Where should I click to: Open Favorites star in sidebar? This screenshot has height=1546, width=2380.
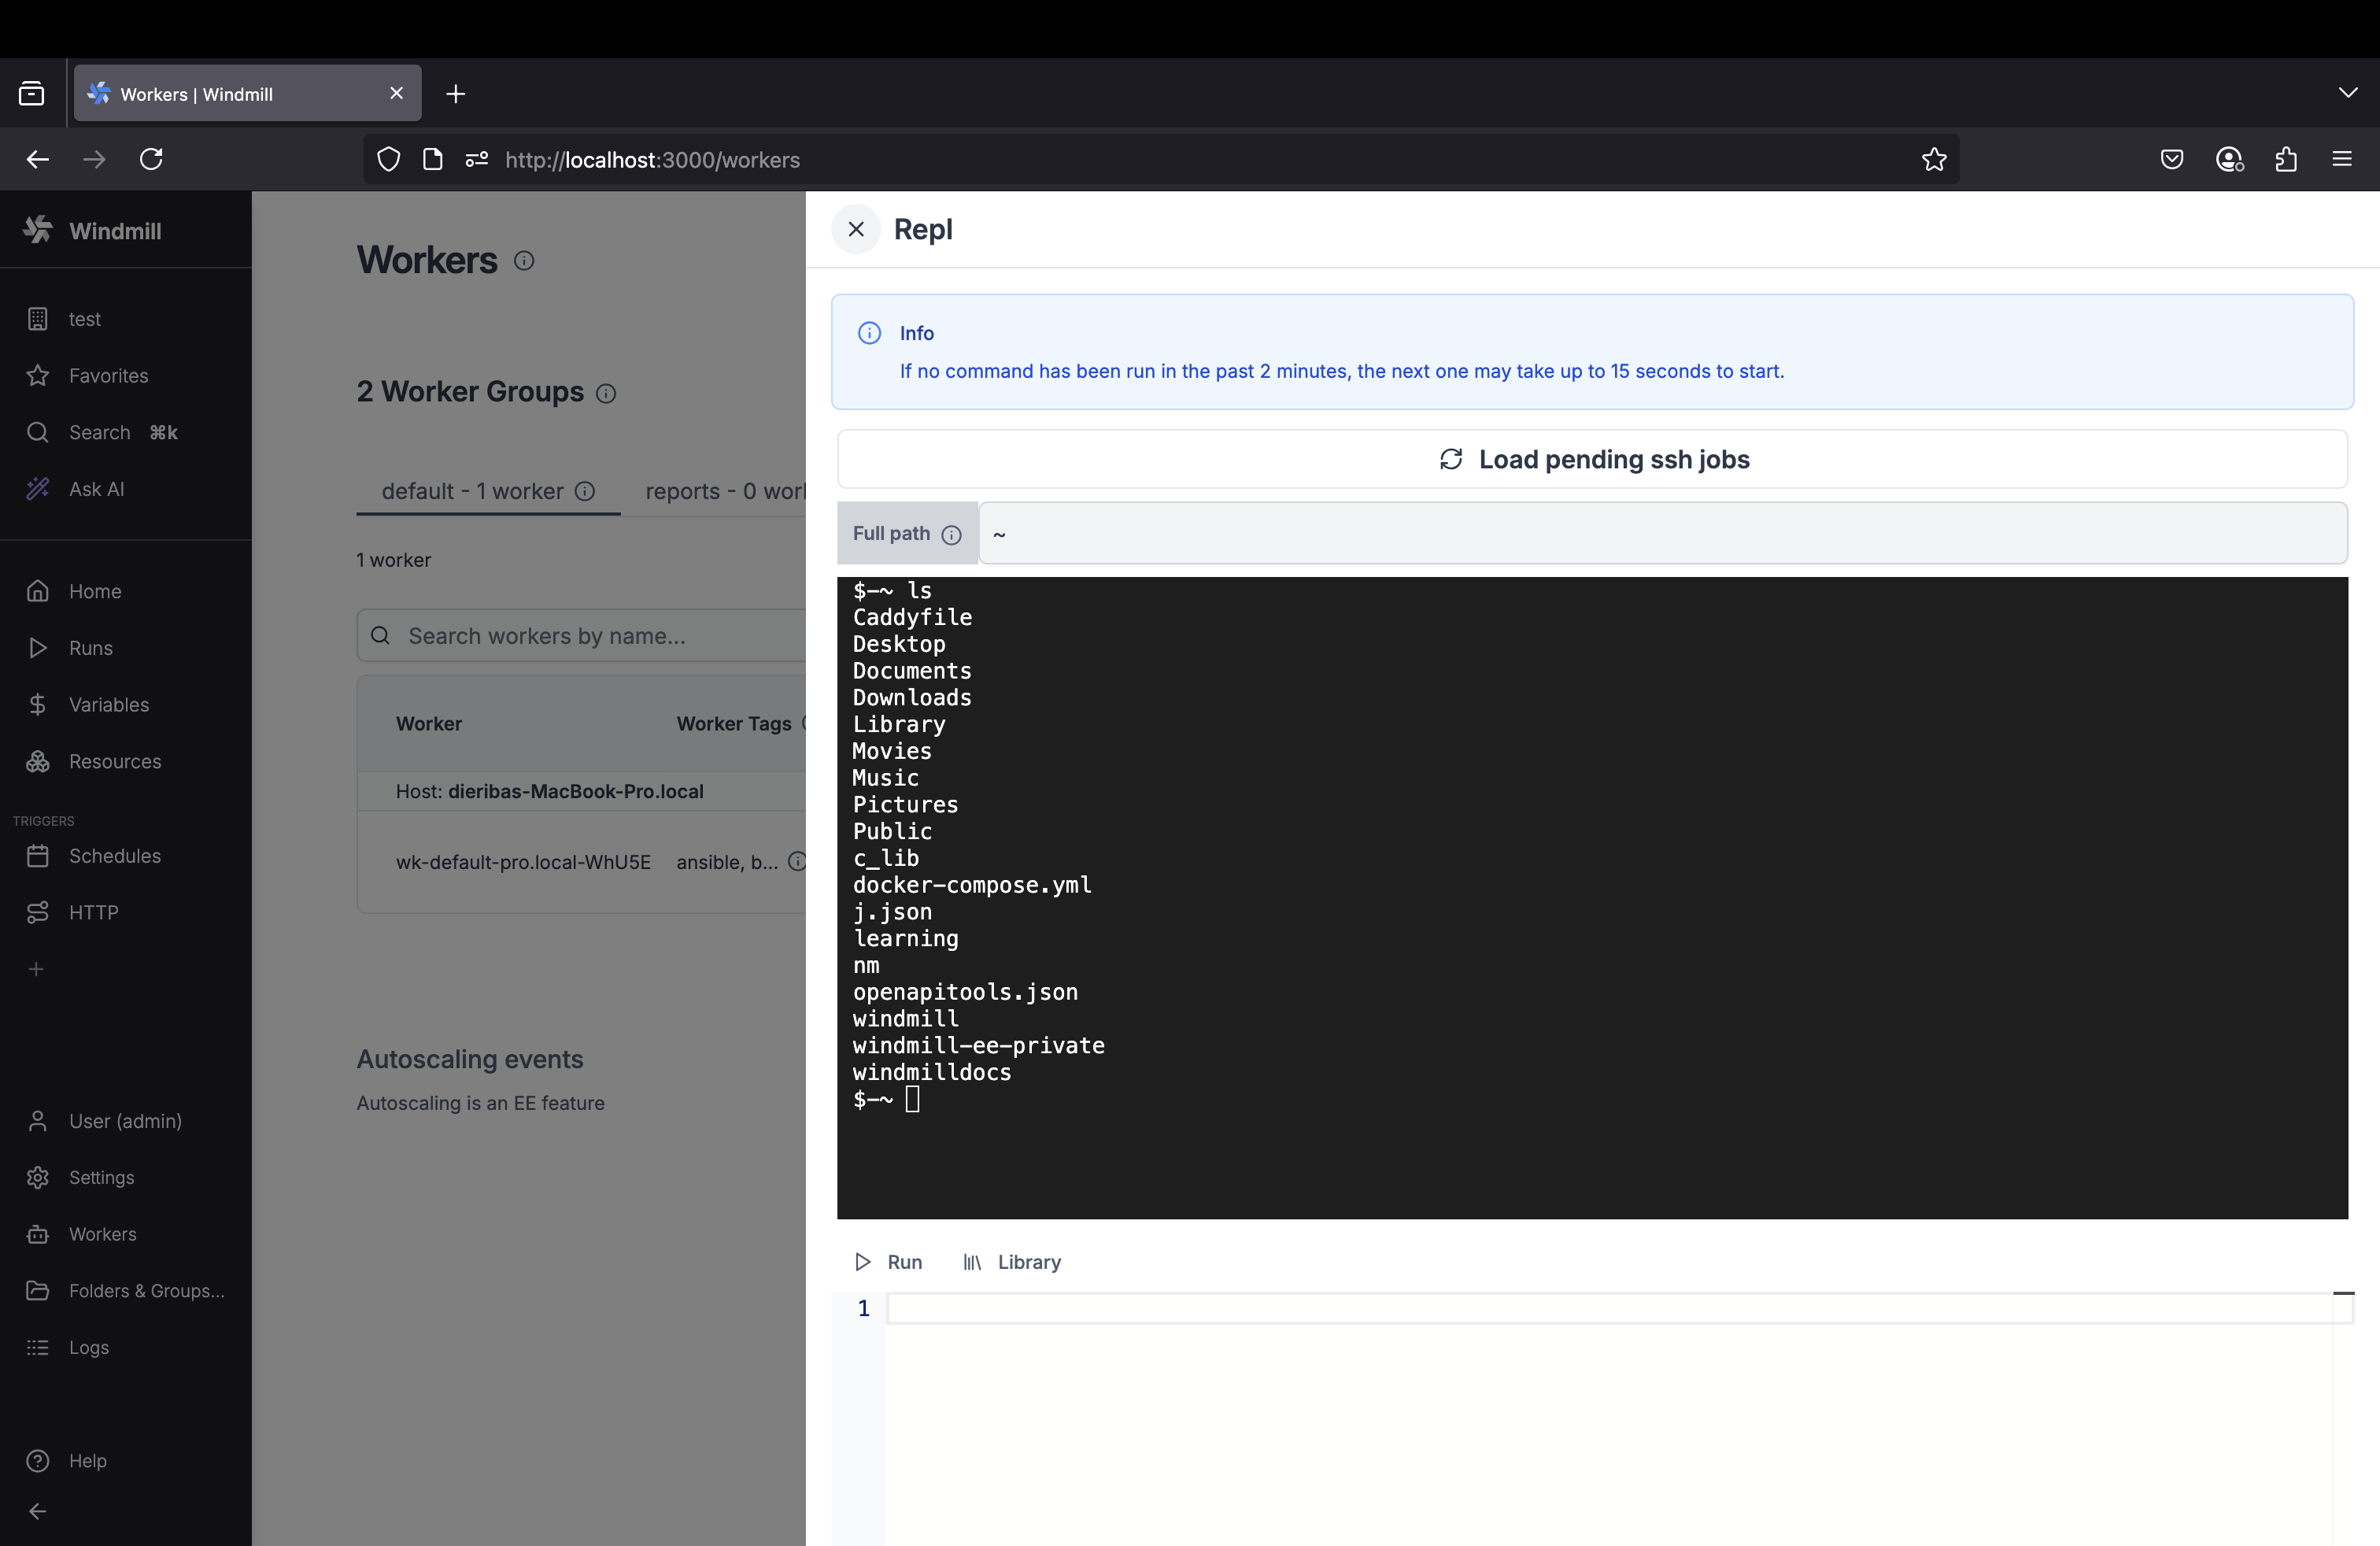click(x=108, y=376)
